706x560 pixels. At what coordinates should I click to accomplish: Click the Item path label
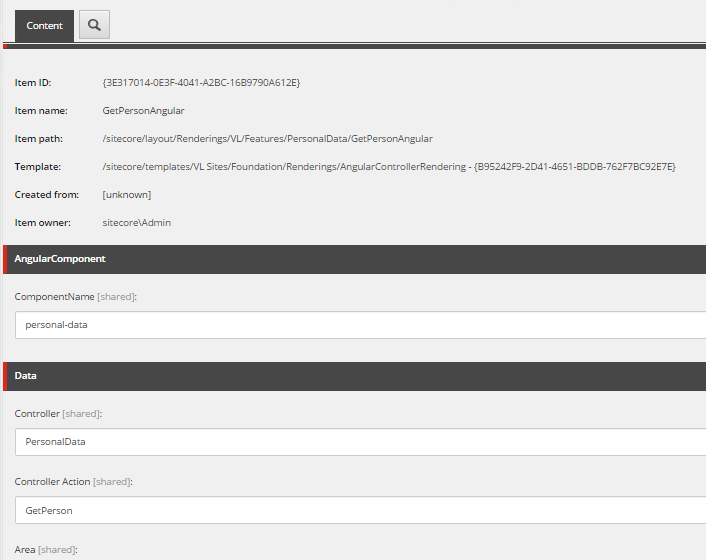[x=39, y=139]
